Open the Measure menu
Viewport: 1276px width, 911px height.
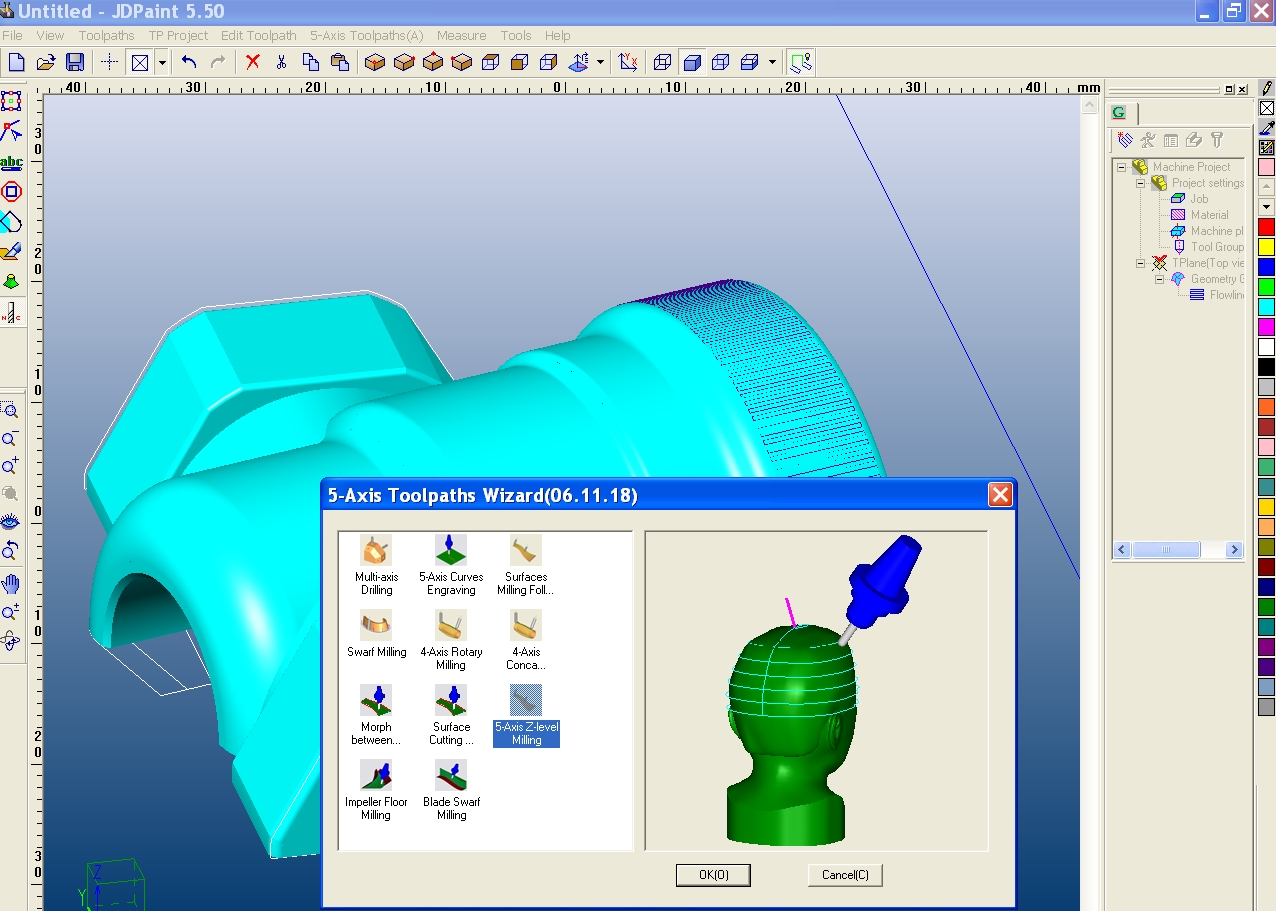(461, 35)
